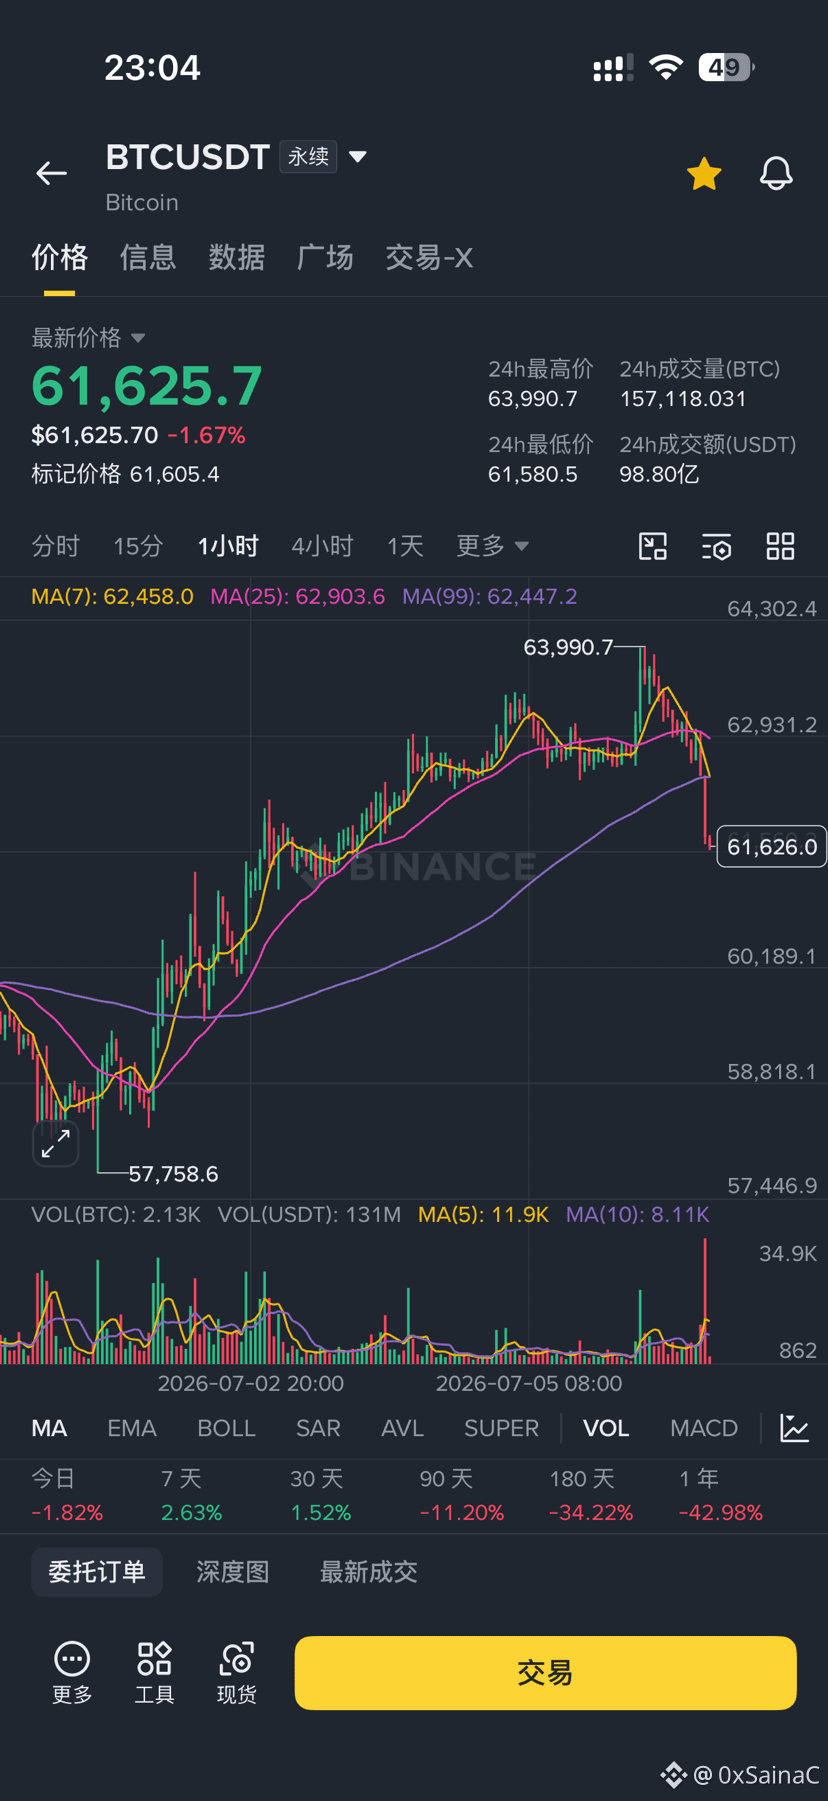Tap MA(99) indicator value label
The image size is (828, 1801).
489,597
